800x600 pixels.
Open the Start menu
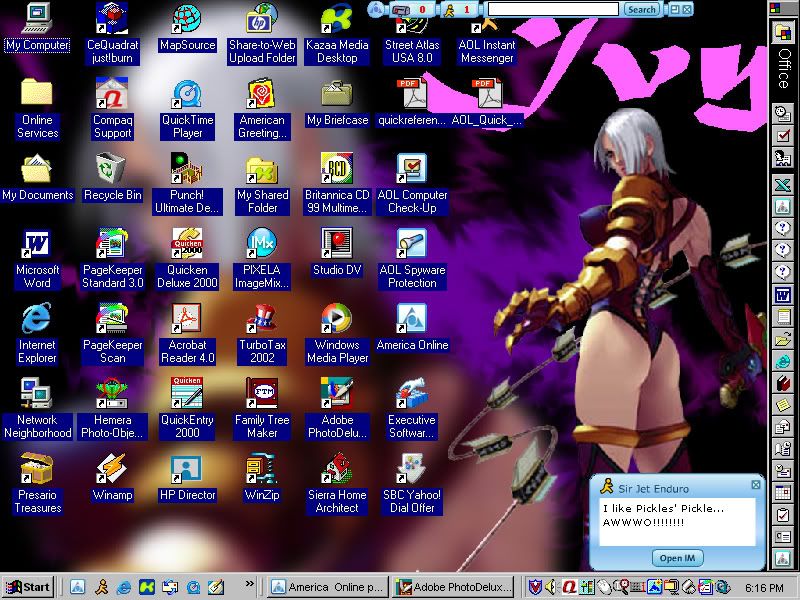tap(28, 587)
